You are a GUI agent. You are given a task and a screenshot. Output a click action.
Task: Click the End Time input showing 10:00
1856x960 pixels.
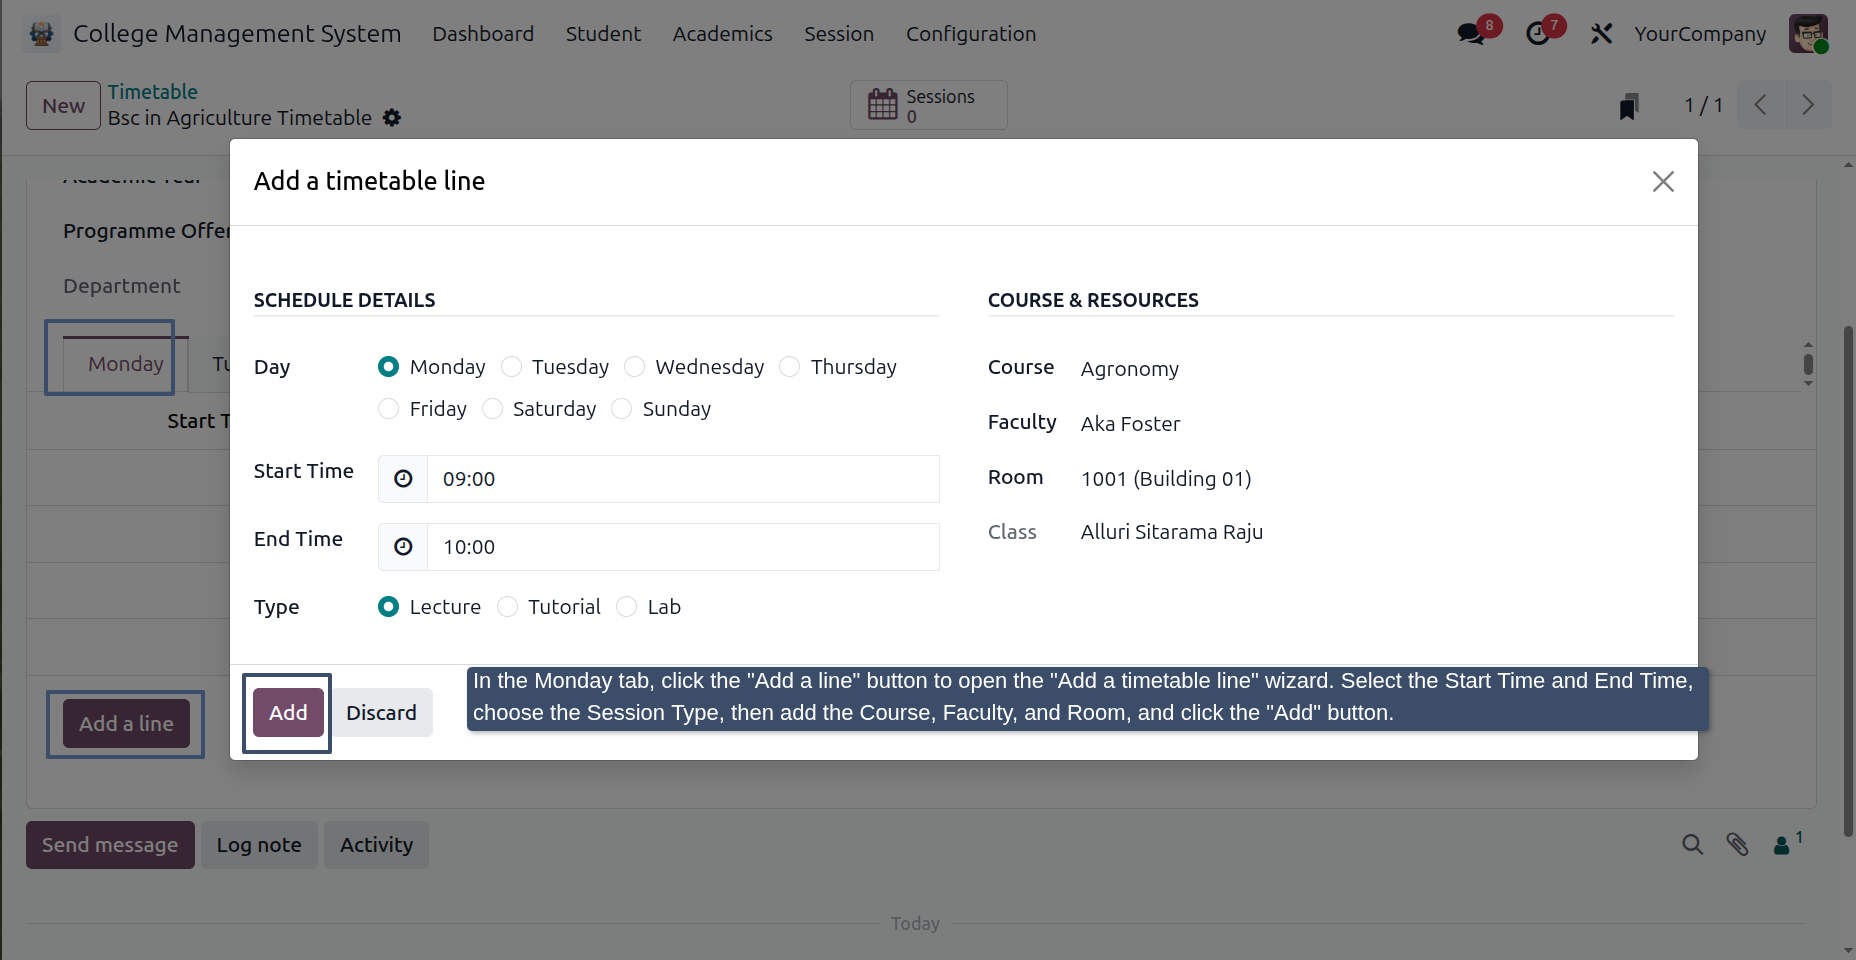click(683, 547)
